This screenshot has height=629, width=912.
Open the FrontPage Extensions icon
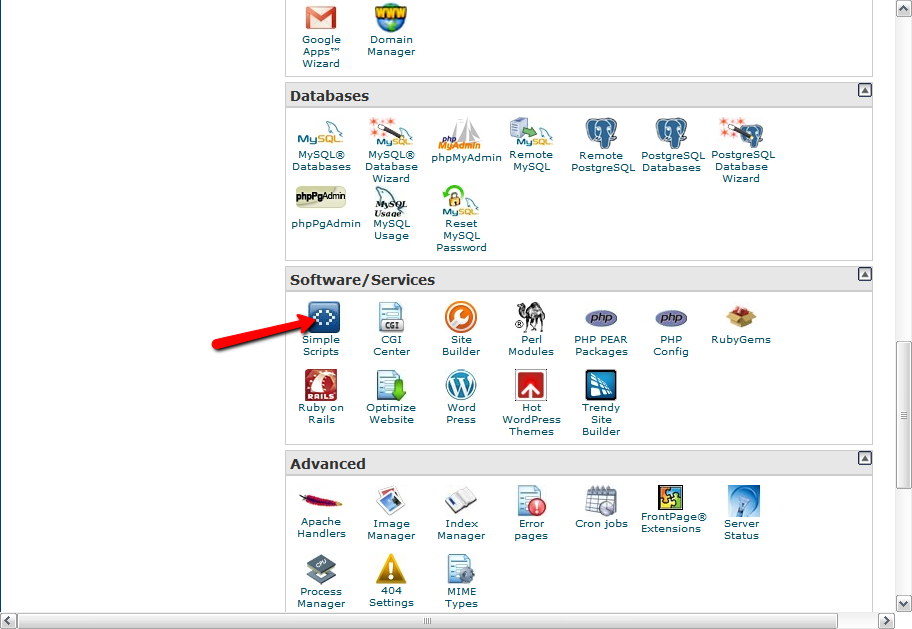click(671, 497)
